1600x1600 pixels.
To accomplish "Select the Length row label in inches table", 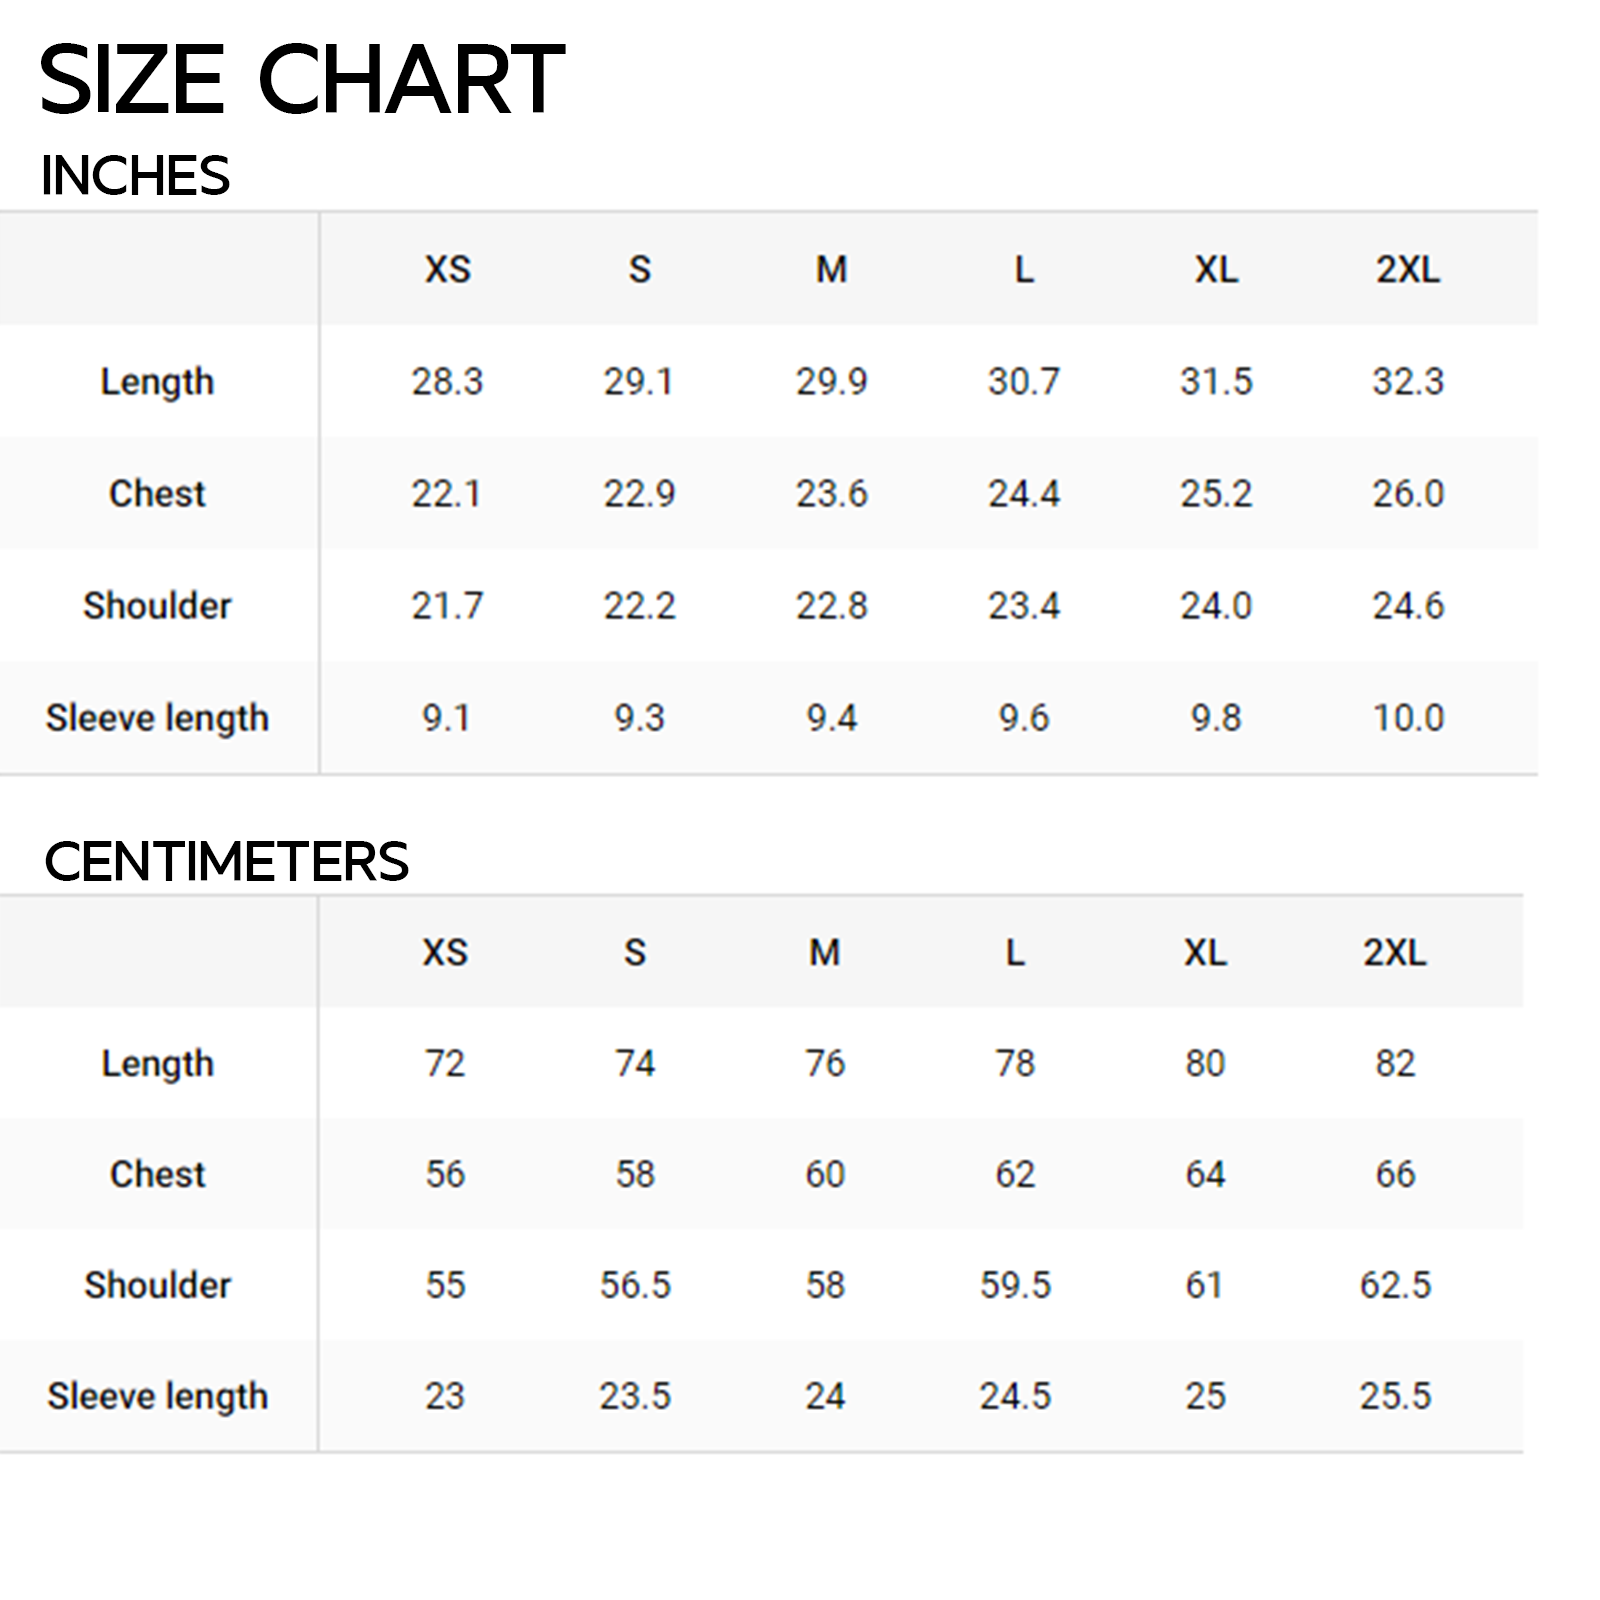I will (x=157, y=382).
